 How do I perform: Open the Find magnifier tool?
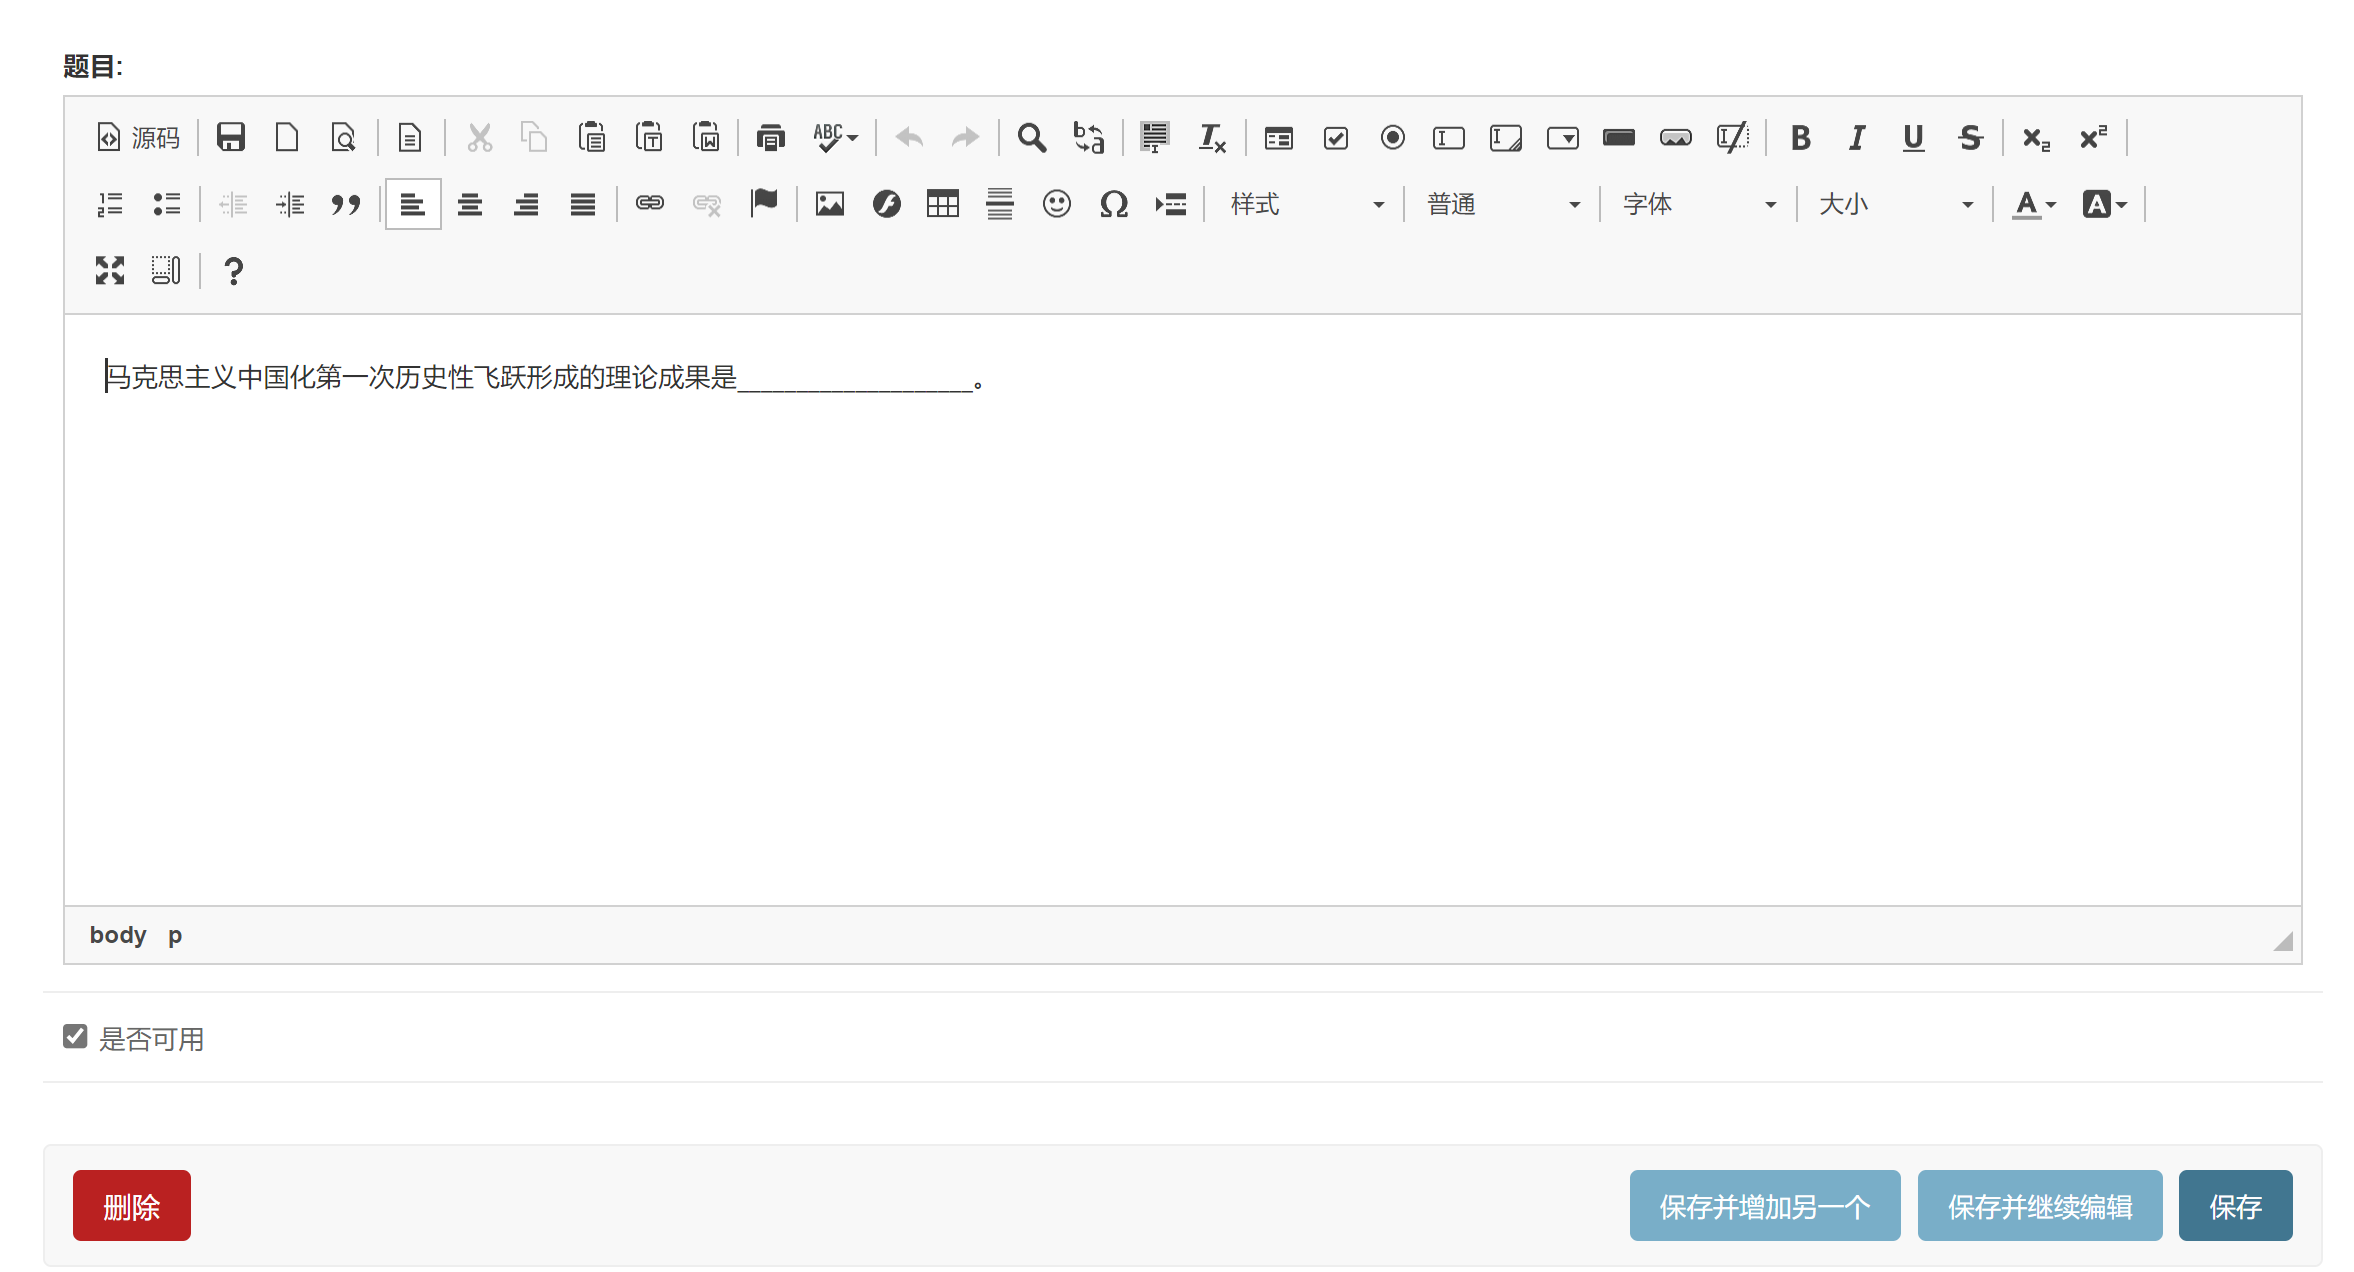(x=1031, y=137)
